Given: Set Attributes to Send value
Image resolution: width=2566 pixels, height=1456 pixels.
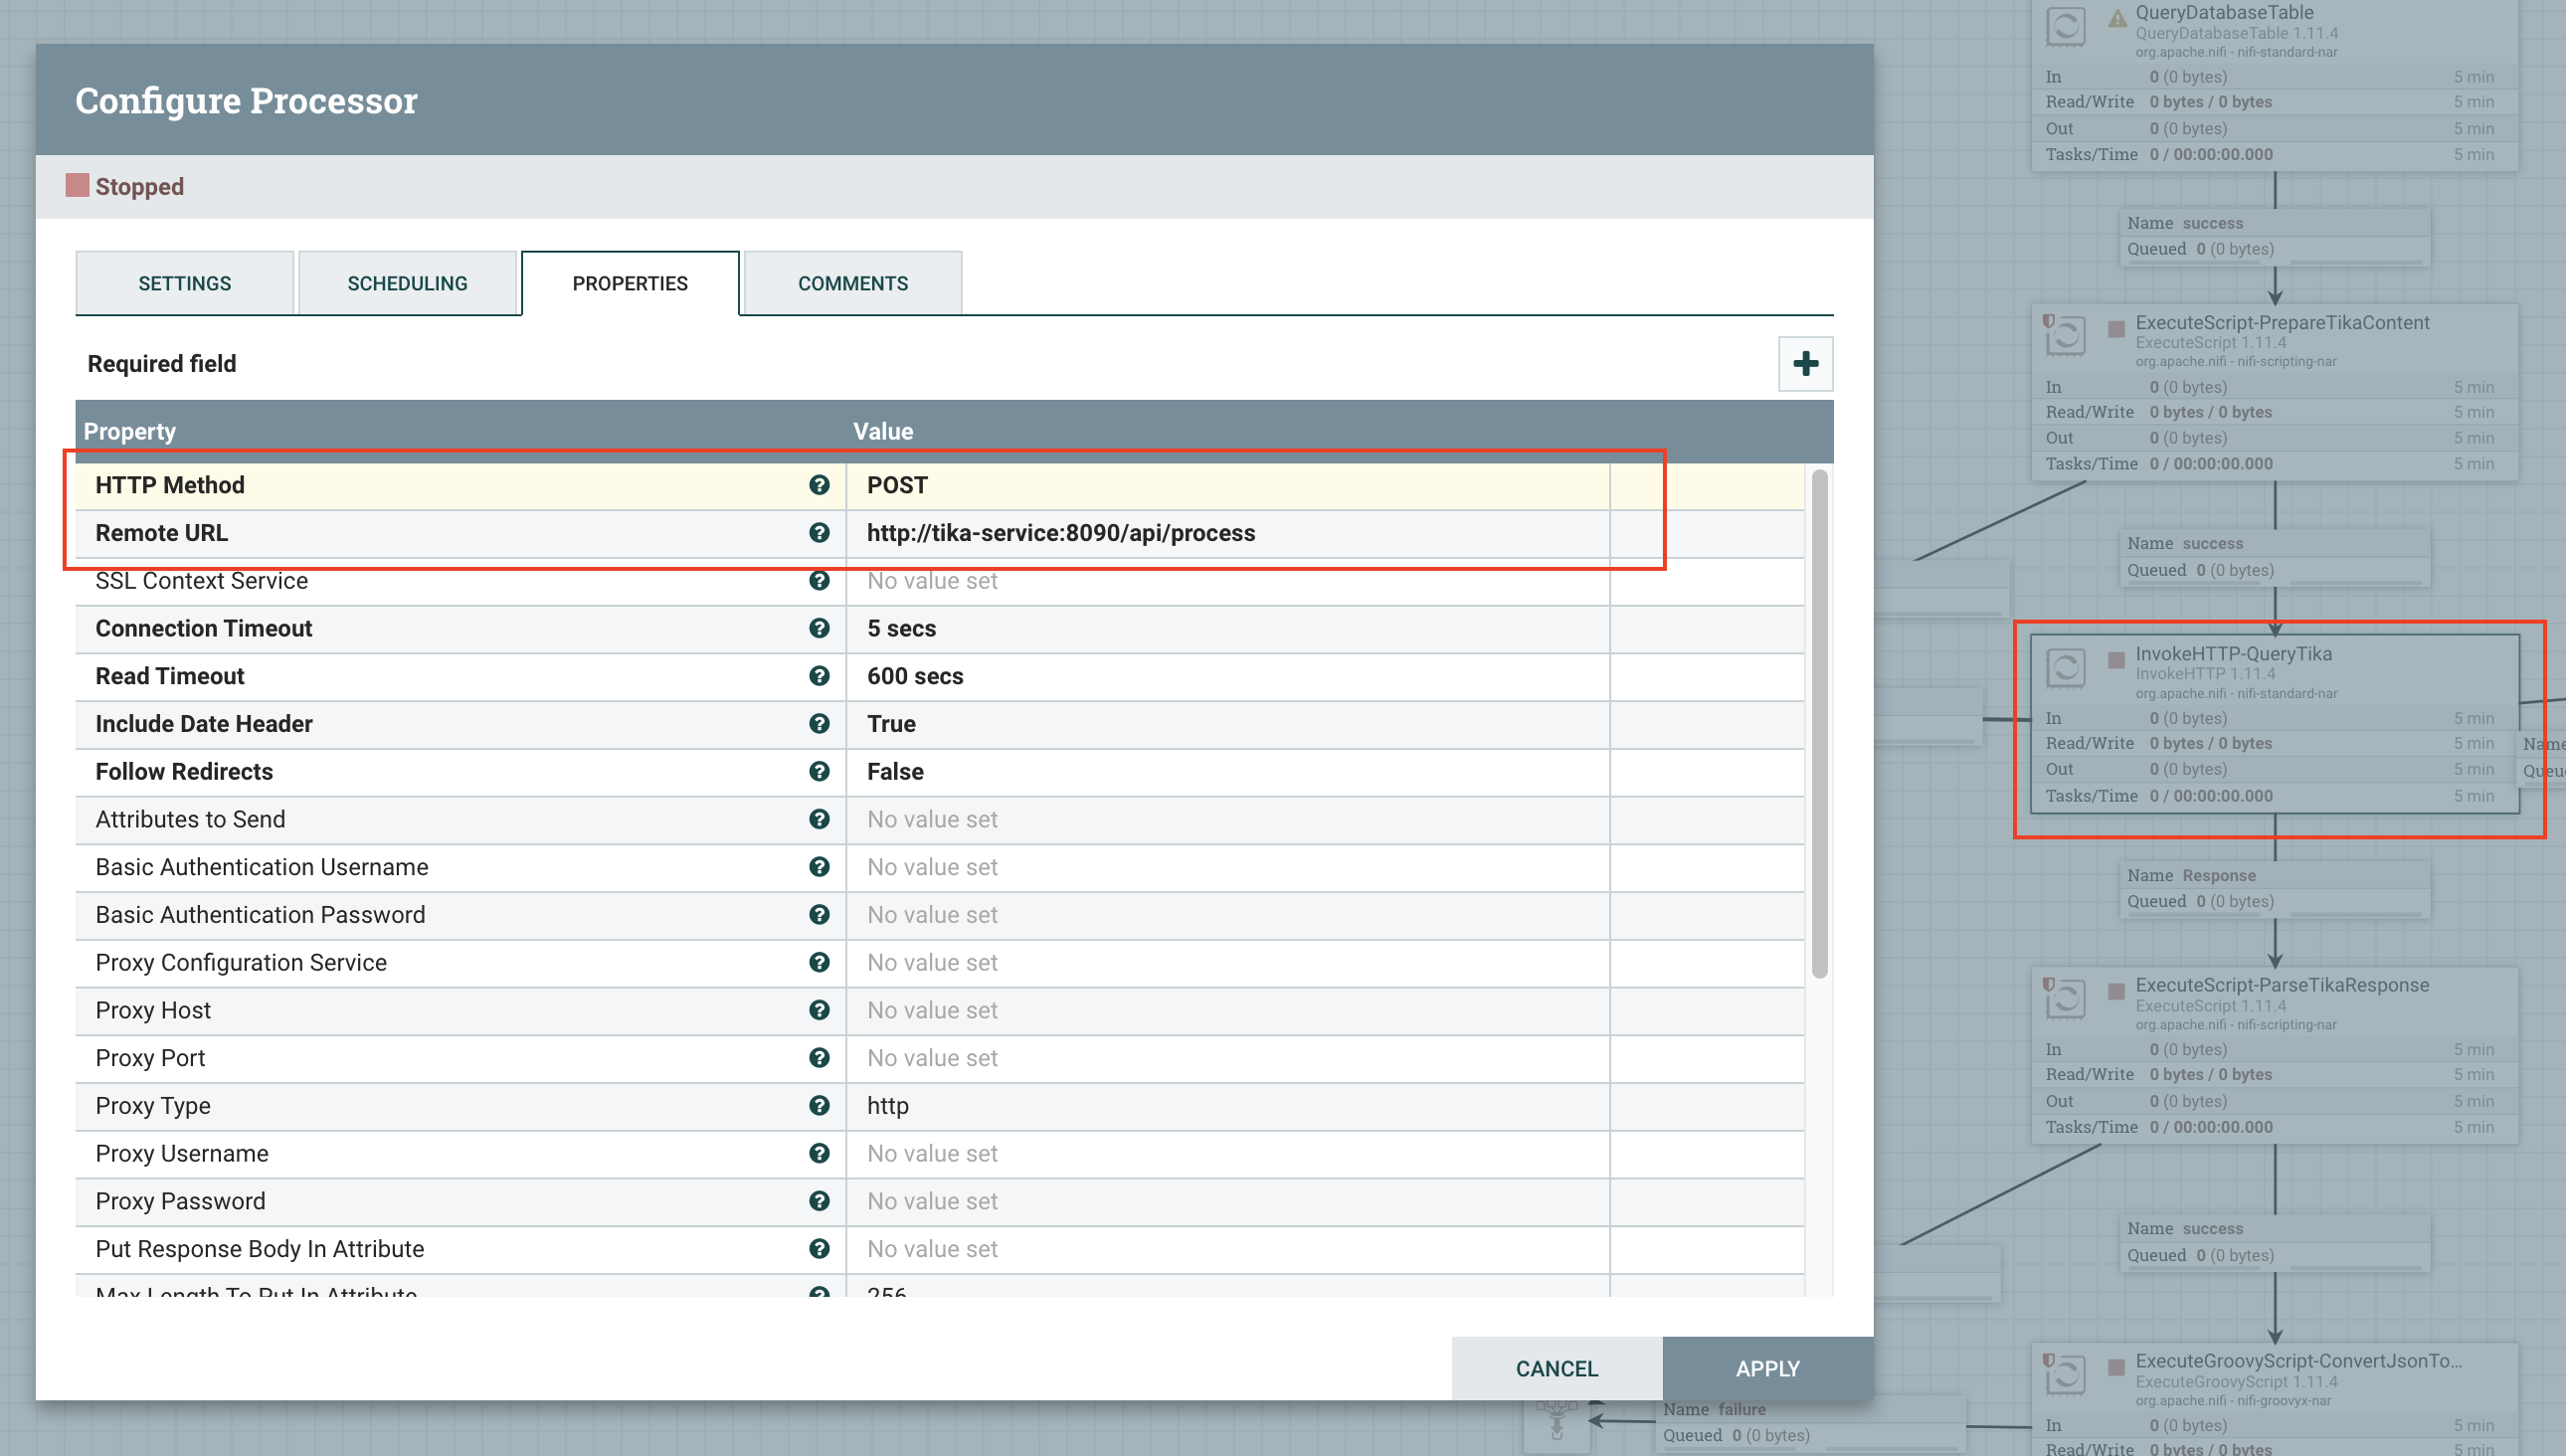Looking at the screenshot, I should point(1228,819).
